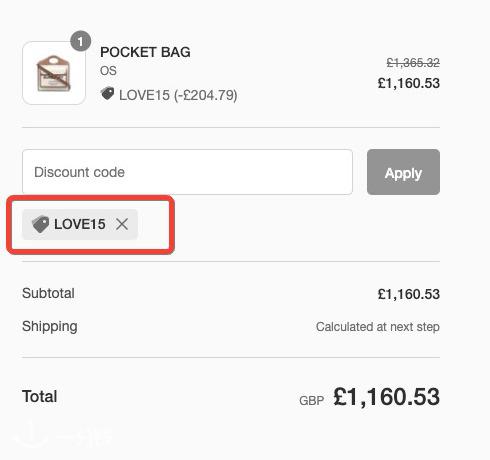Click the Total label
490x460 pixels.
click(40, 396)
